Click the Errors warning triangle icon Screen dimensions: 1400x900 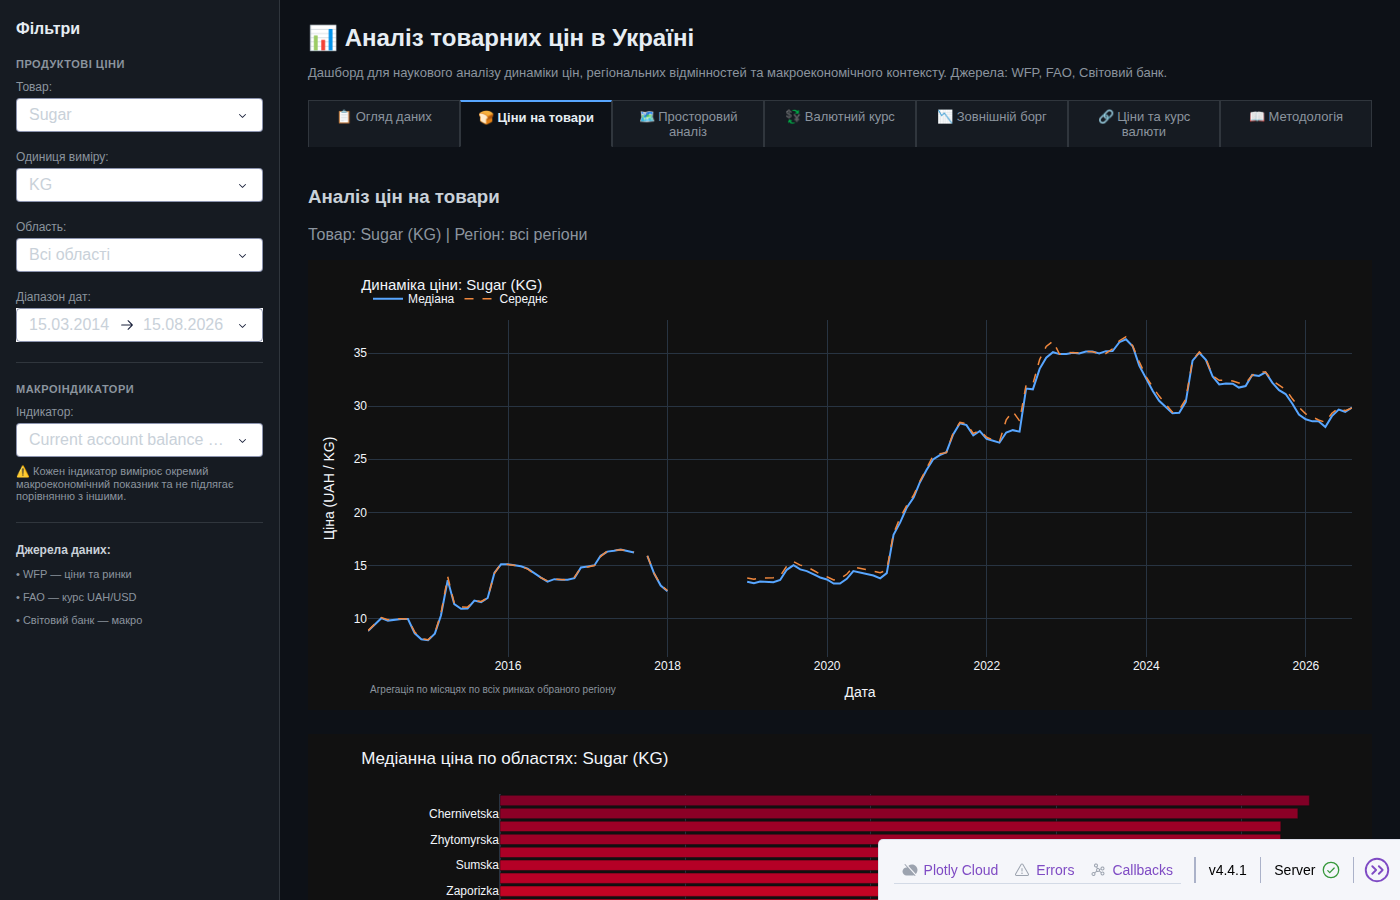[x=1022, y=870]
